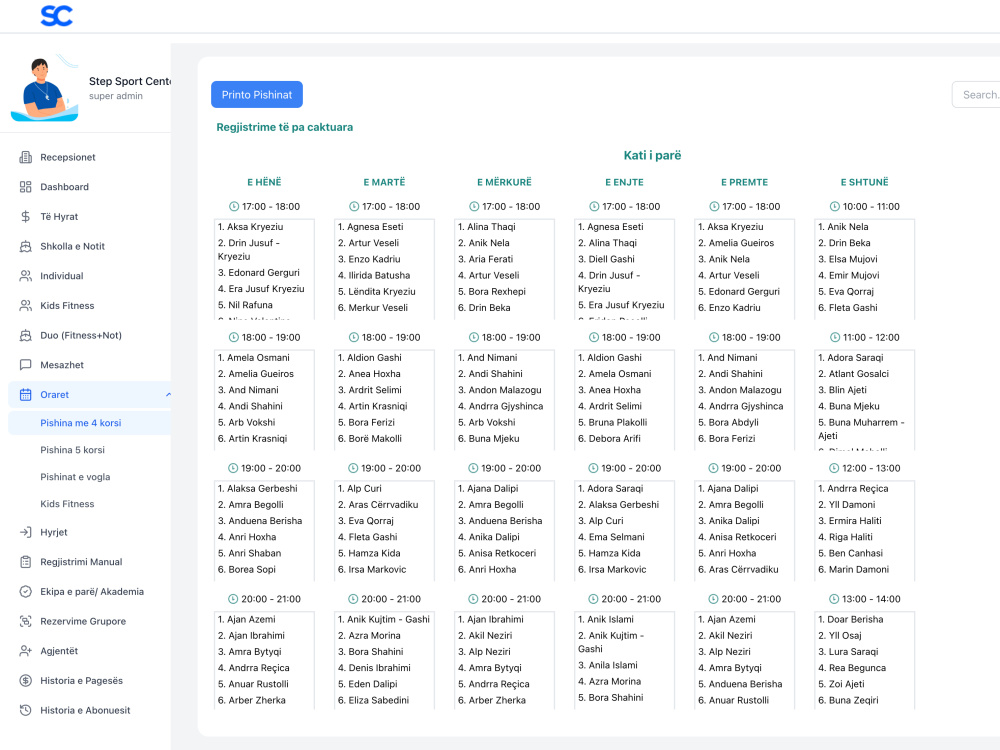1000x750 pixels.
Task: Click the Mesazhet chat bubble icon
Action: (x=26, y=365)
